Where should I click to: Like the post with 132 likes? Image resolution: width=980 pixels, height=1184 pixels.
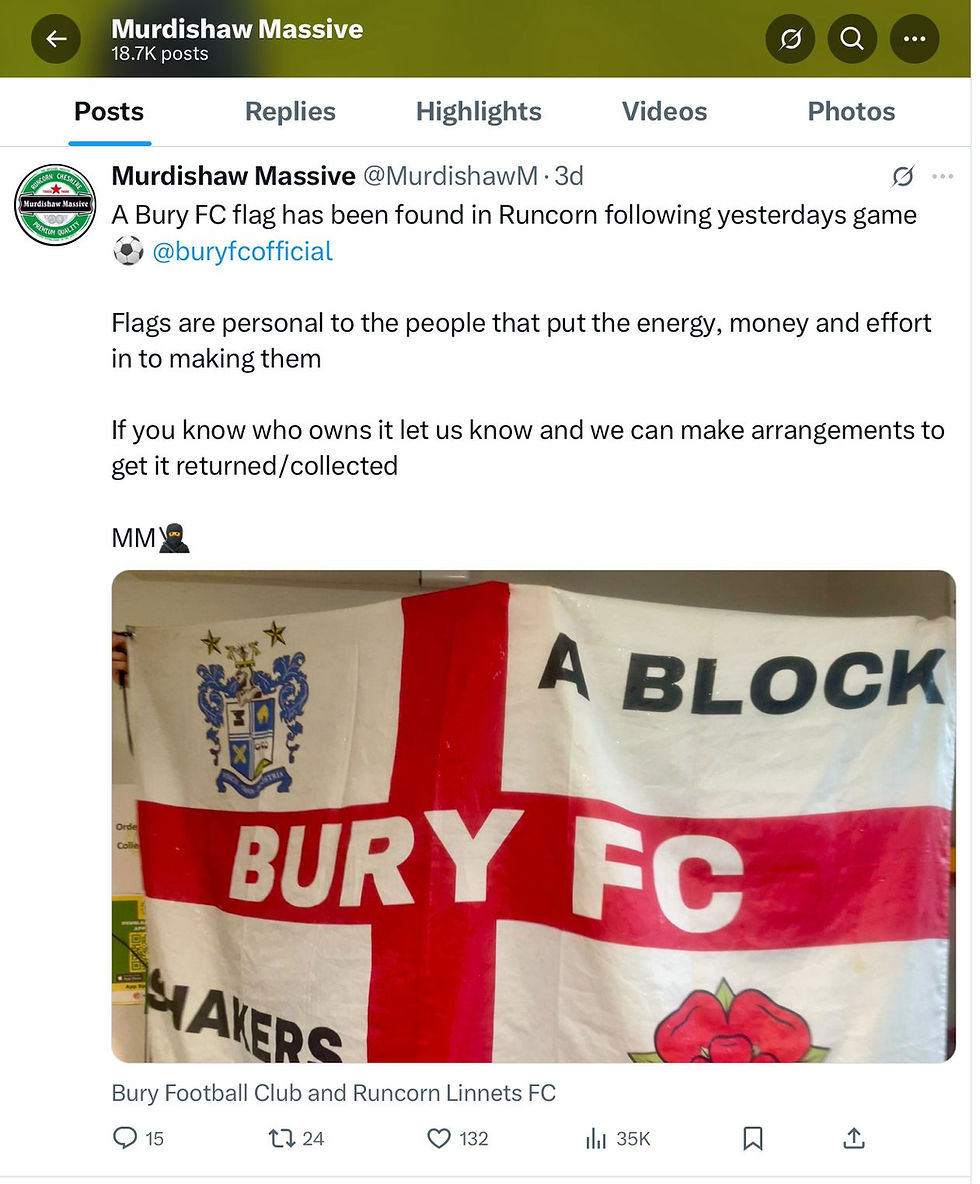(458, 1138)
